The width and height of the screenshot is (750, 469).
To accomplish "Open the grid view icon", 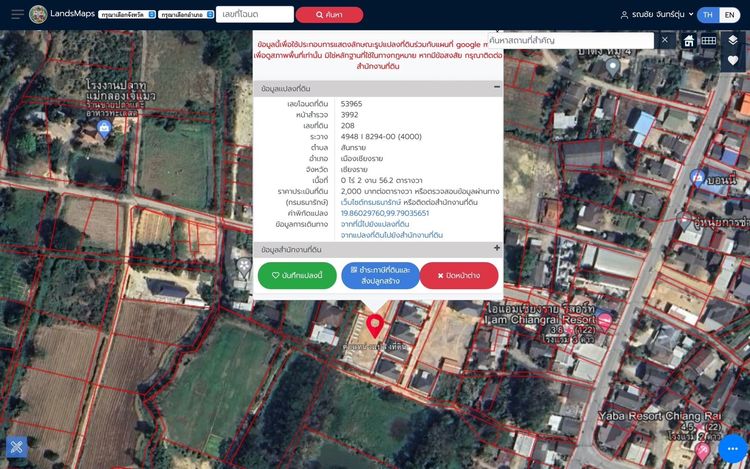I will point(708,41).
